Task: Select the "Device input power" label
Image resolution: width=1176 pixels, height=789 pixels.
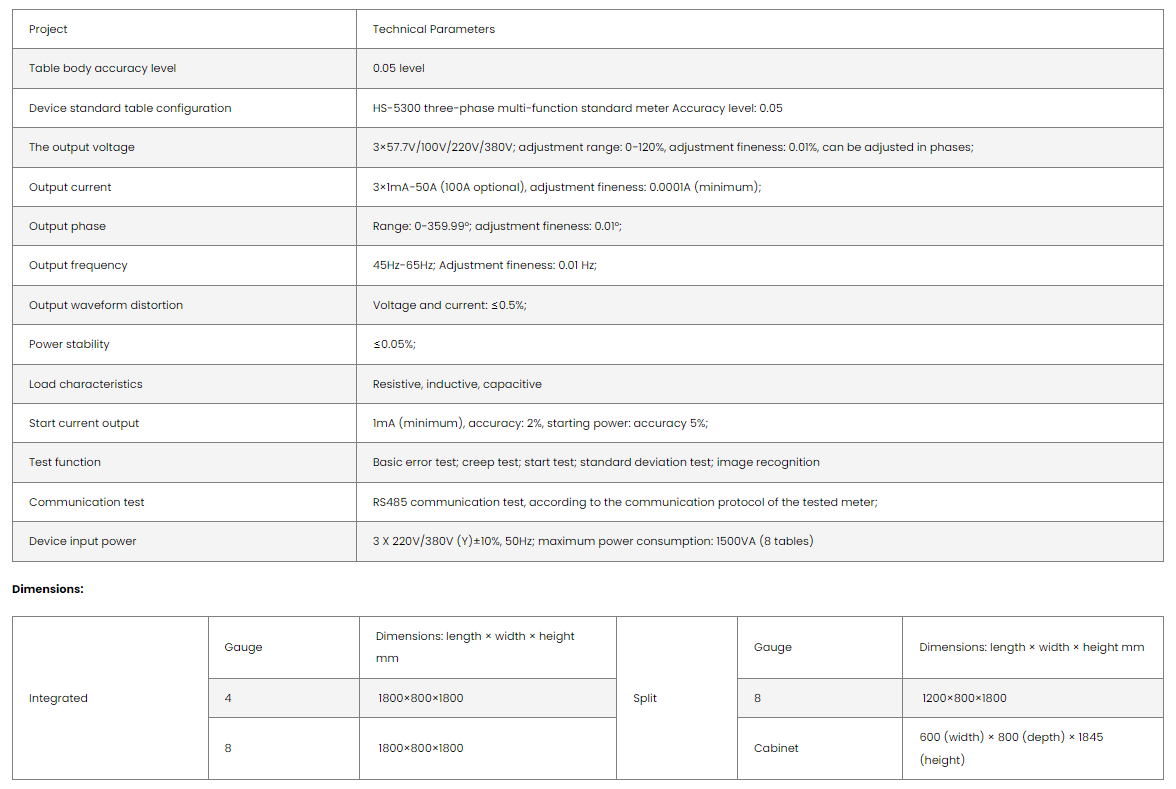Action: coord(82,541)
